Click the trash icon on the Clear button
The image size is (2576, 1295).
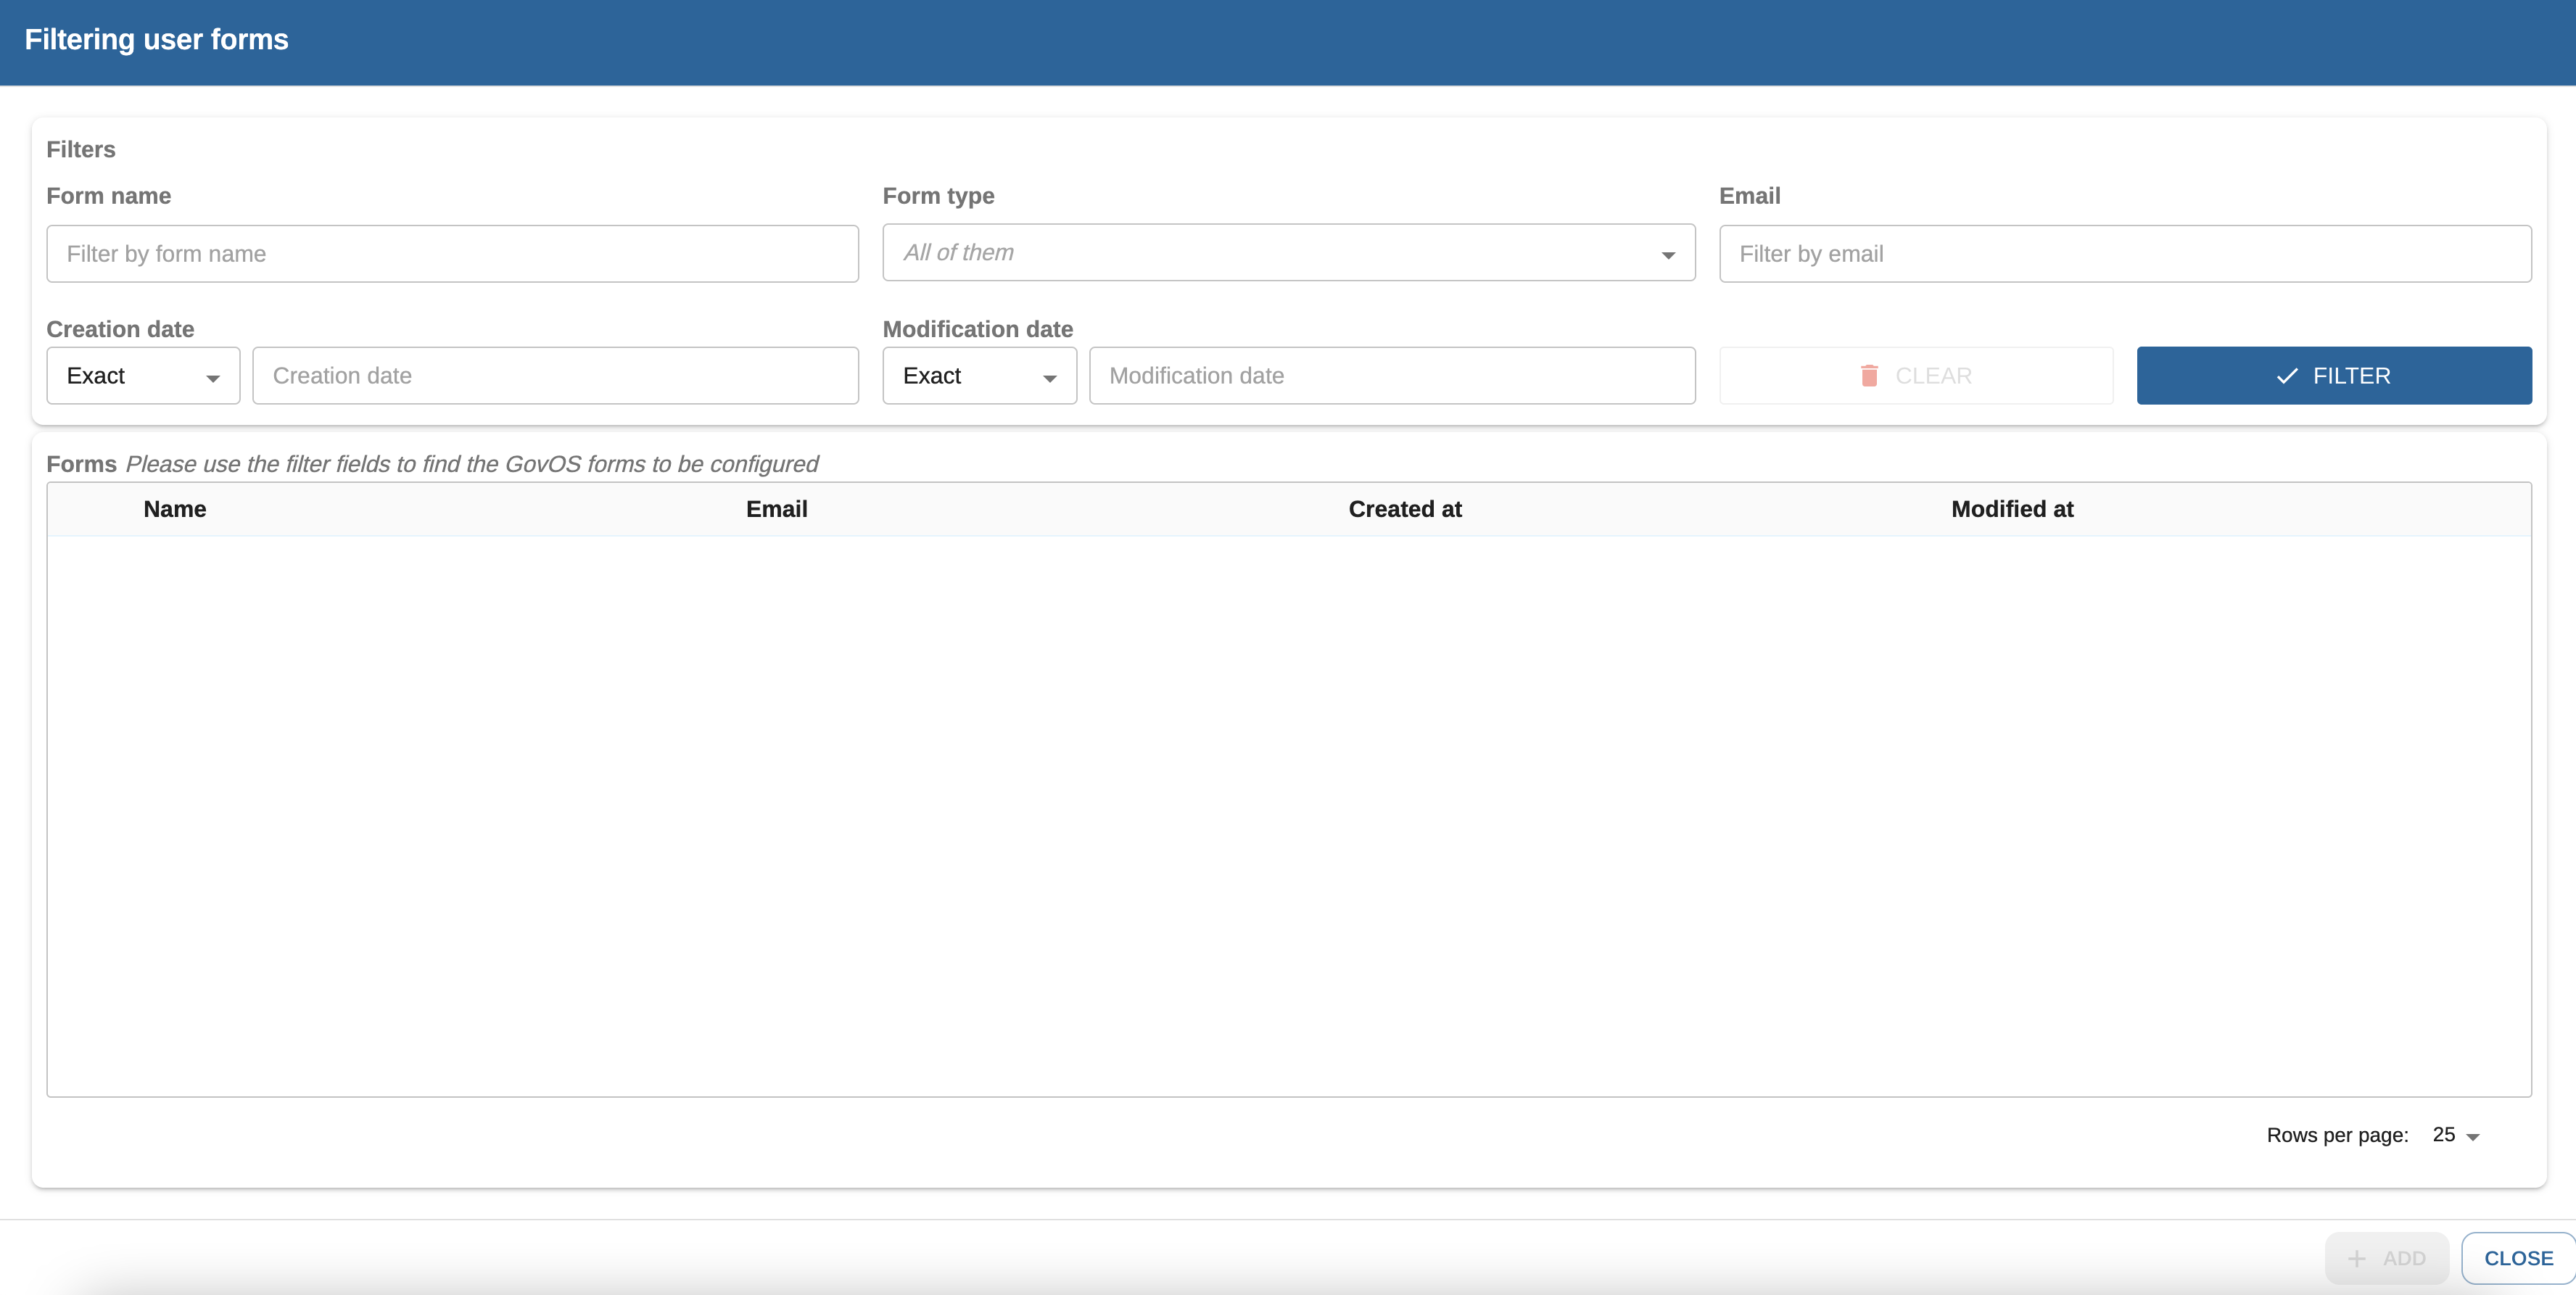1868,376
